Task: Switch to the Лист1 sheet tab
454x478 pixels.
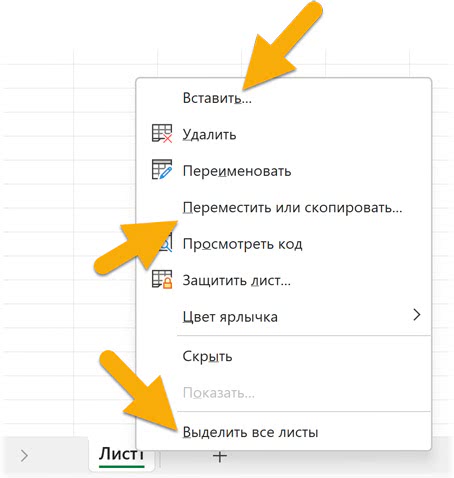Action: (121, 455)
